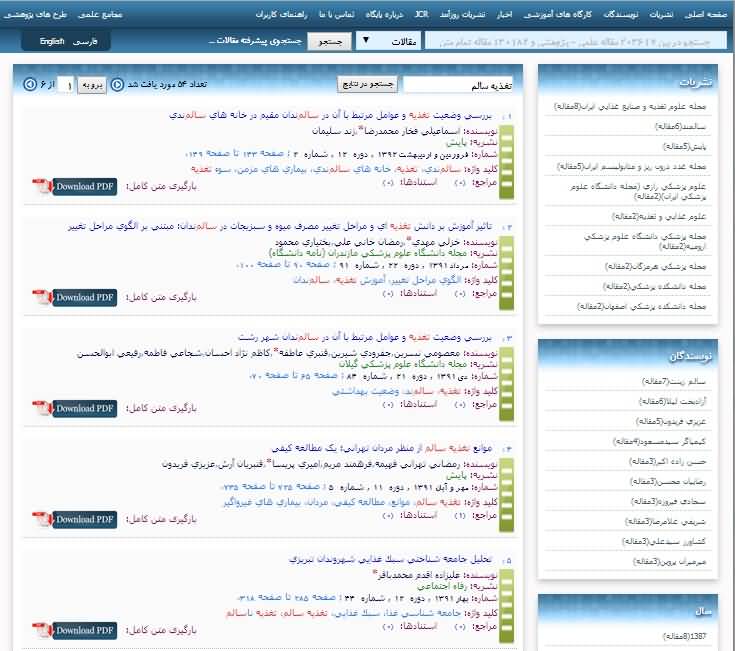Screen dimensions: 735x651
Task: Filter by علوم غذایی و تغذیه journal
Action: click(659, 217)
